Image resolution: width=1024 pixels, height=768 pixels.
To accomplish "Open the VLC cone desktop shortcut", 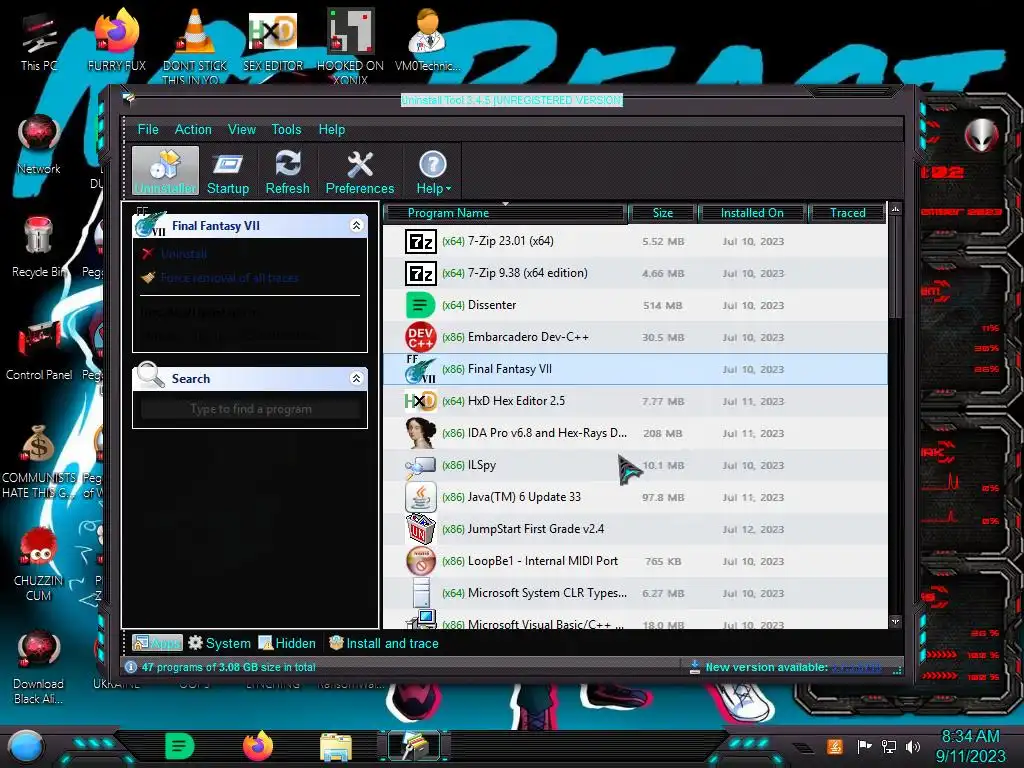I will (195, 46).
